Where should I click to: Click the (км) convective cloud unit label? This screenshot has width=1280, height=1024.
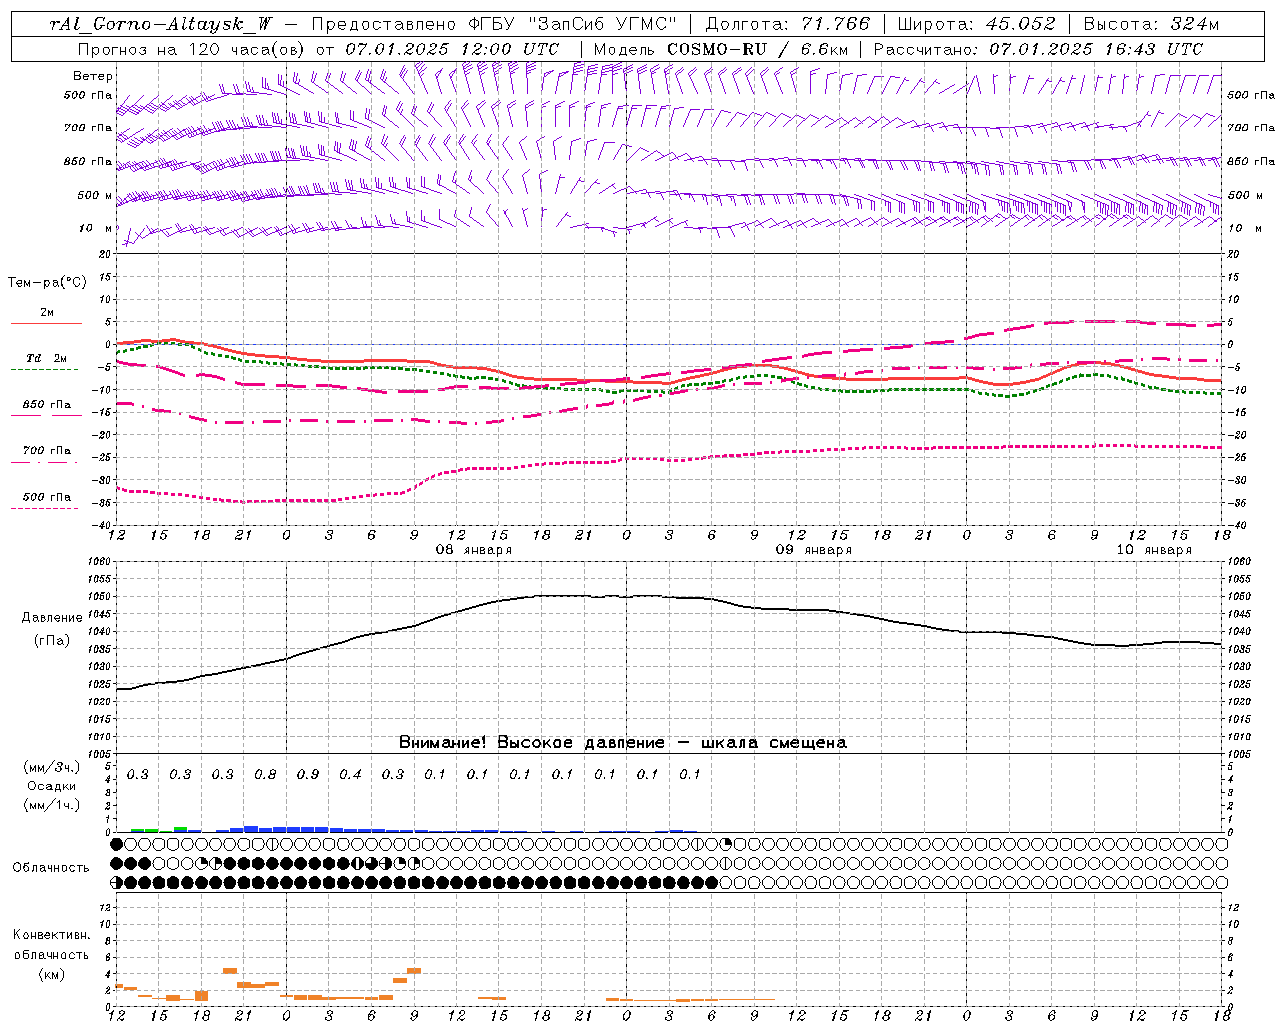pyautogui.click(x=53, y=974)
